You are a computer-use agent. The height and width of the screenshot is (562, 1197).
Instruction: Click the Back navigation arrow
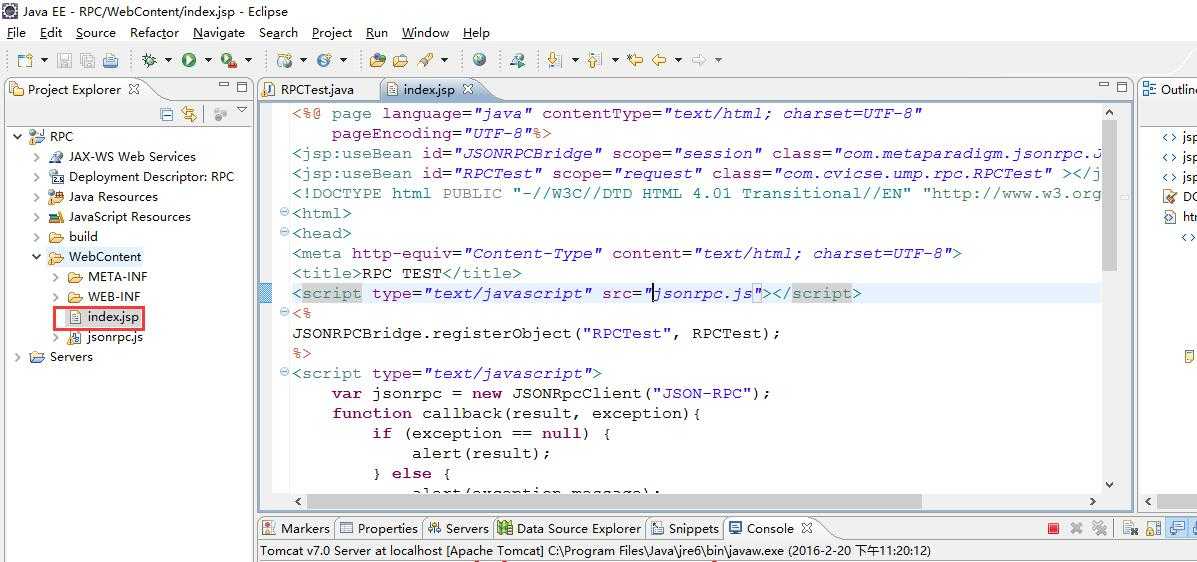click(660, 60)
